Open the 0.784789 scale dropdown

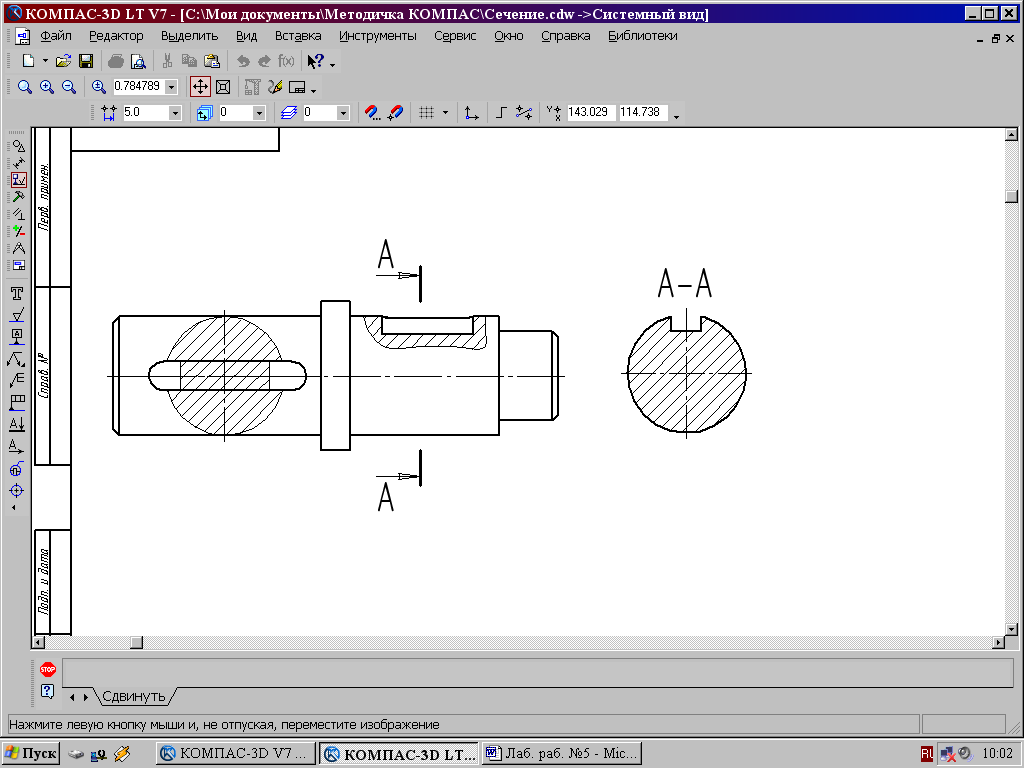click(x=171, y=87)
